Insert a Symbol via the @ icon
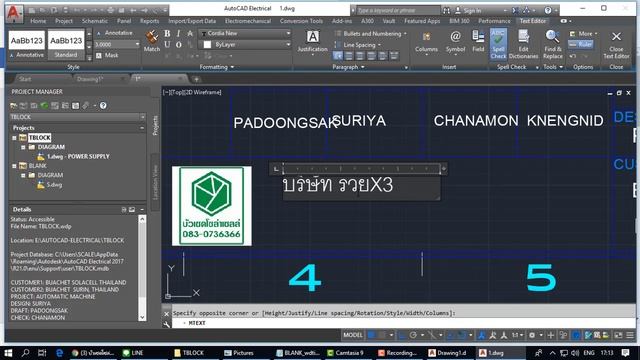This screenshot has height=360, width=640. [x=455, y=42]
